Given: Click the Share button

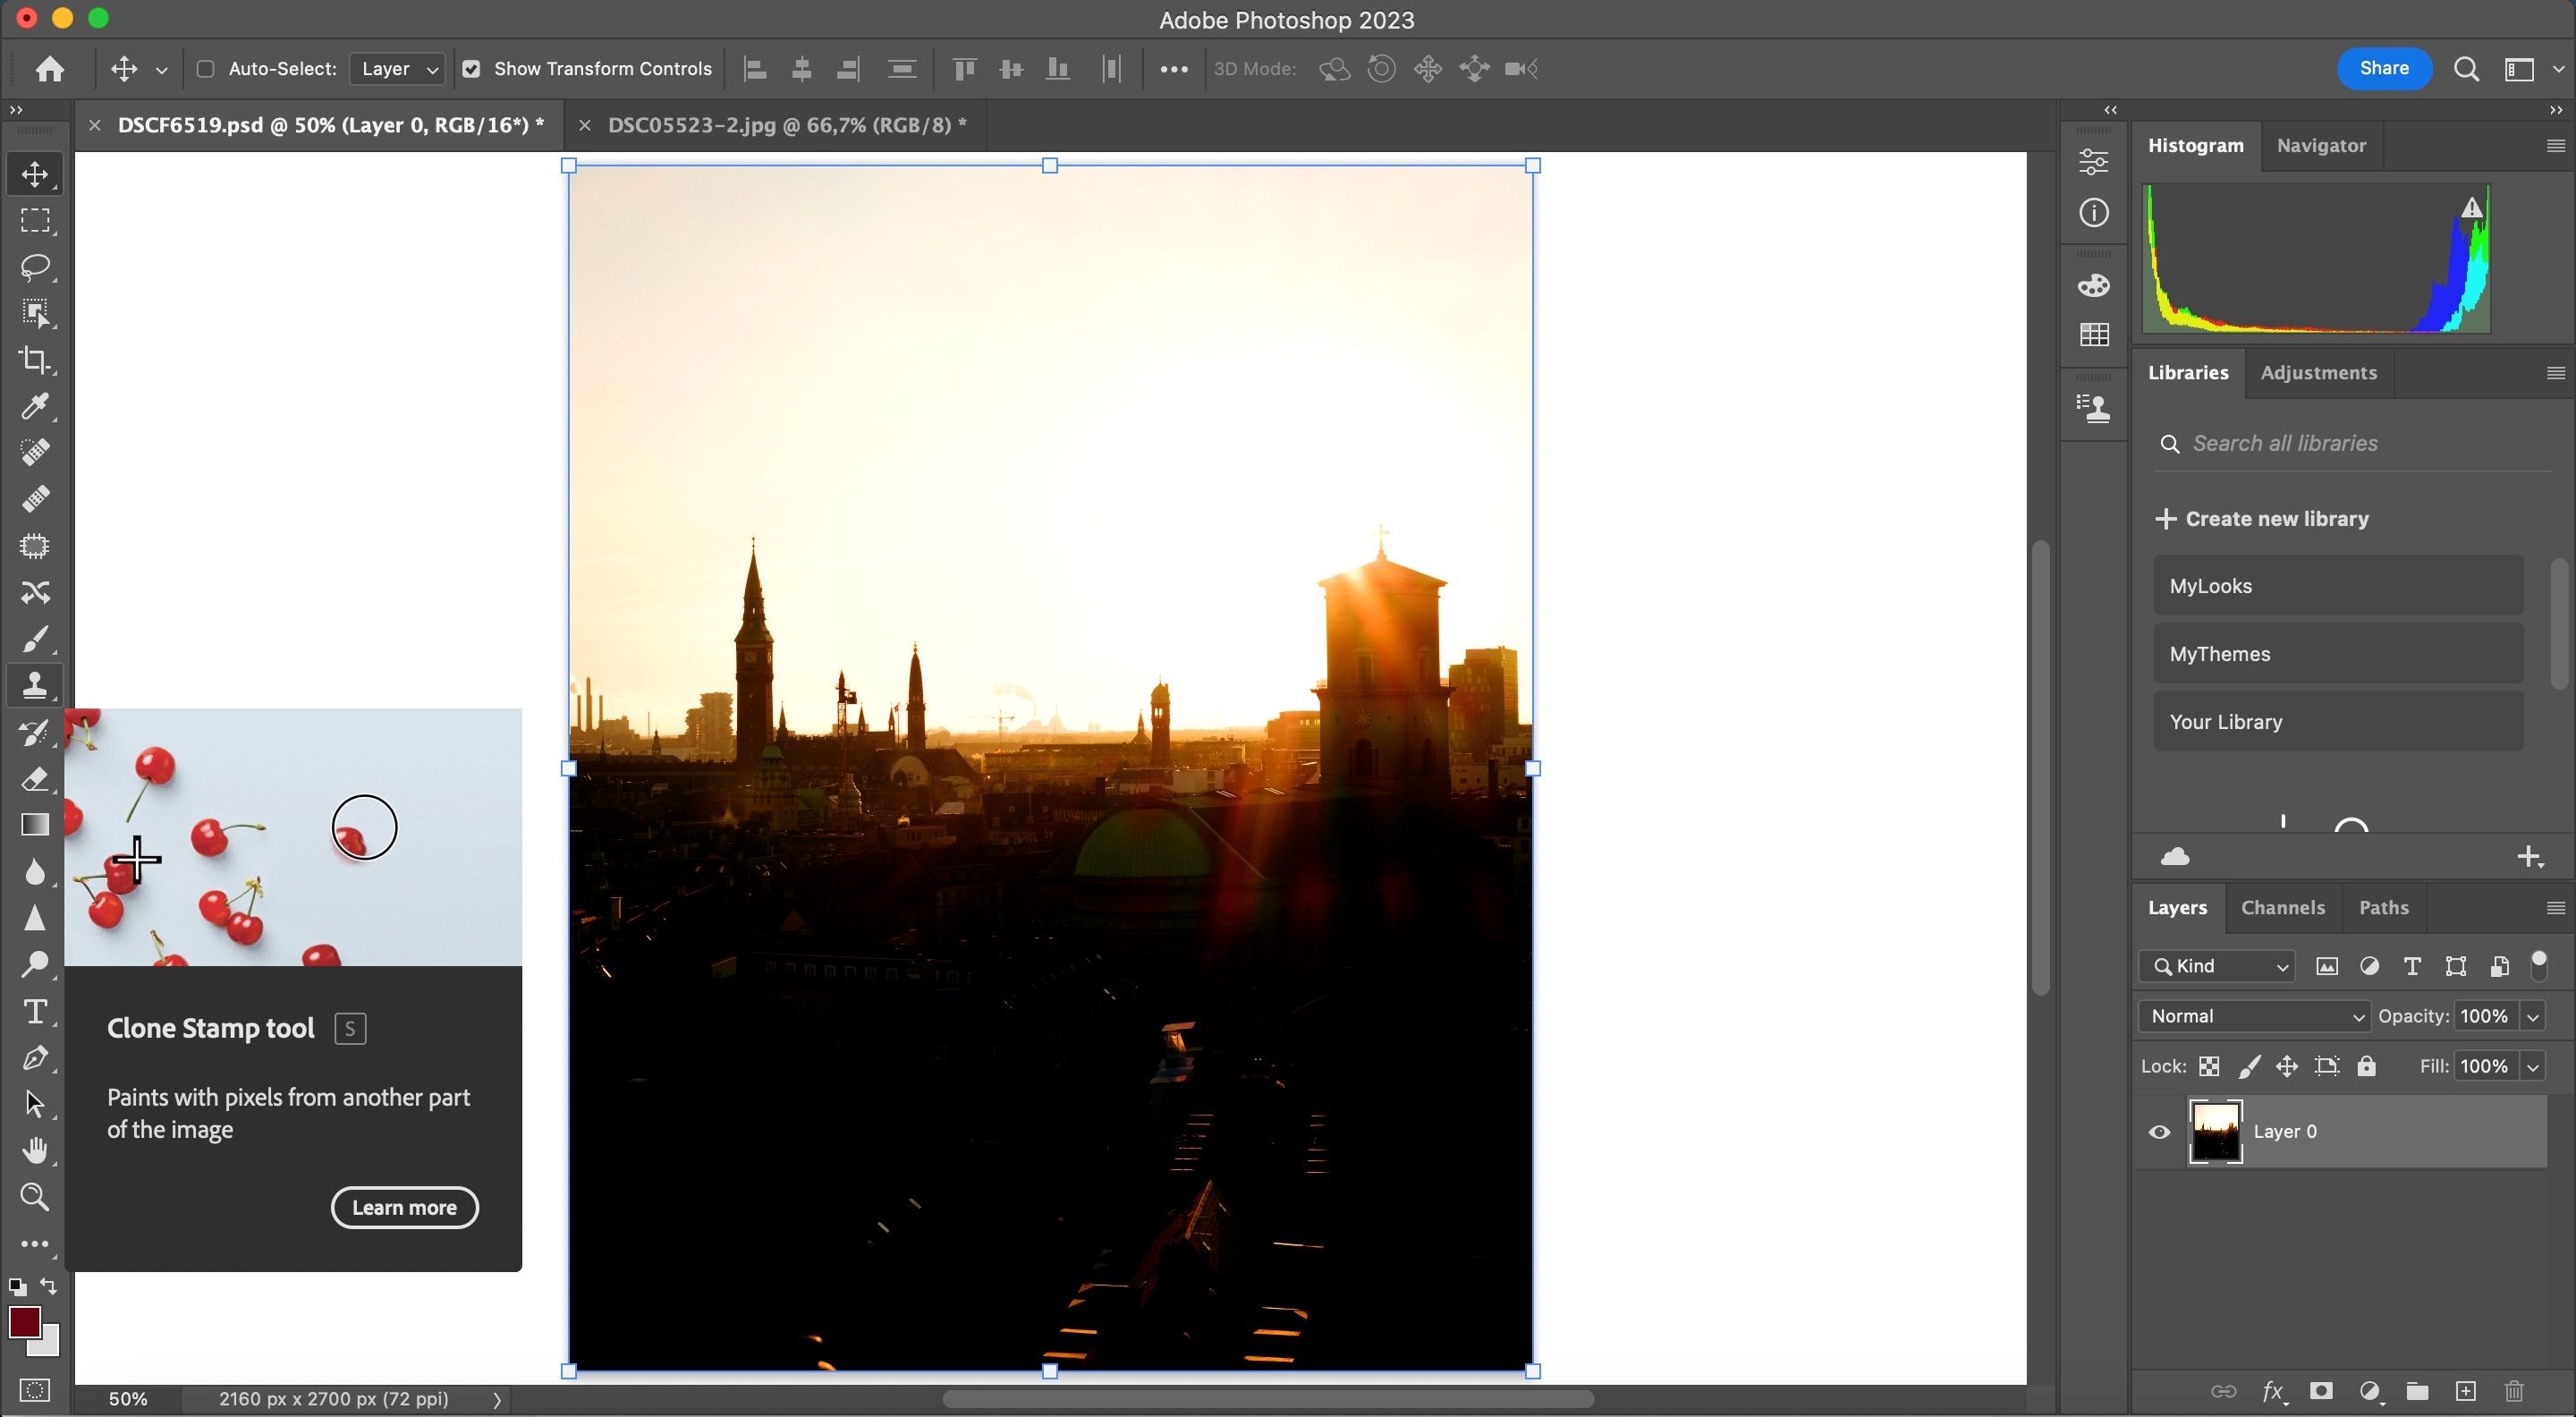Looking at the screenshot, I should tap(2384, 68).
